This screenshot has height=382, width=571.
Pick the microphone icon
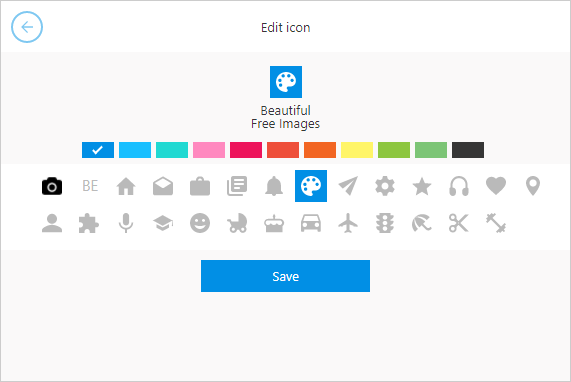(x=126, y=223)
